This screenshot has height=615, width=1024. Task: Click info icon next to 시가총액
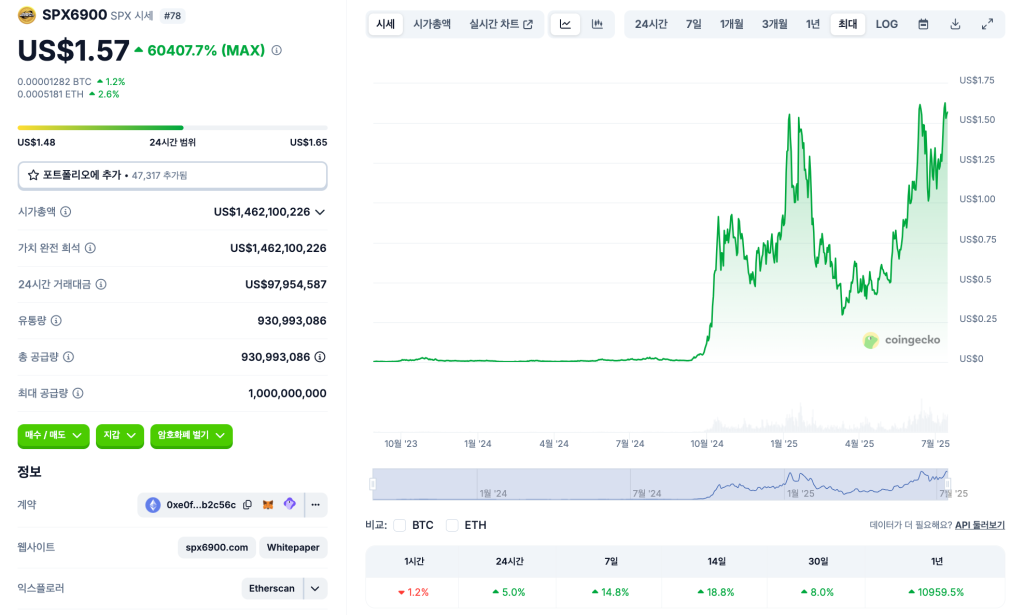point(66,212)
